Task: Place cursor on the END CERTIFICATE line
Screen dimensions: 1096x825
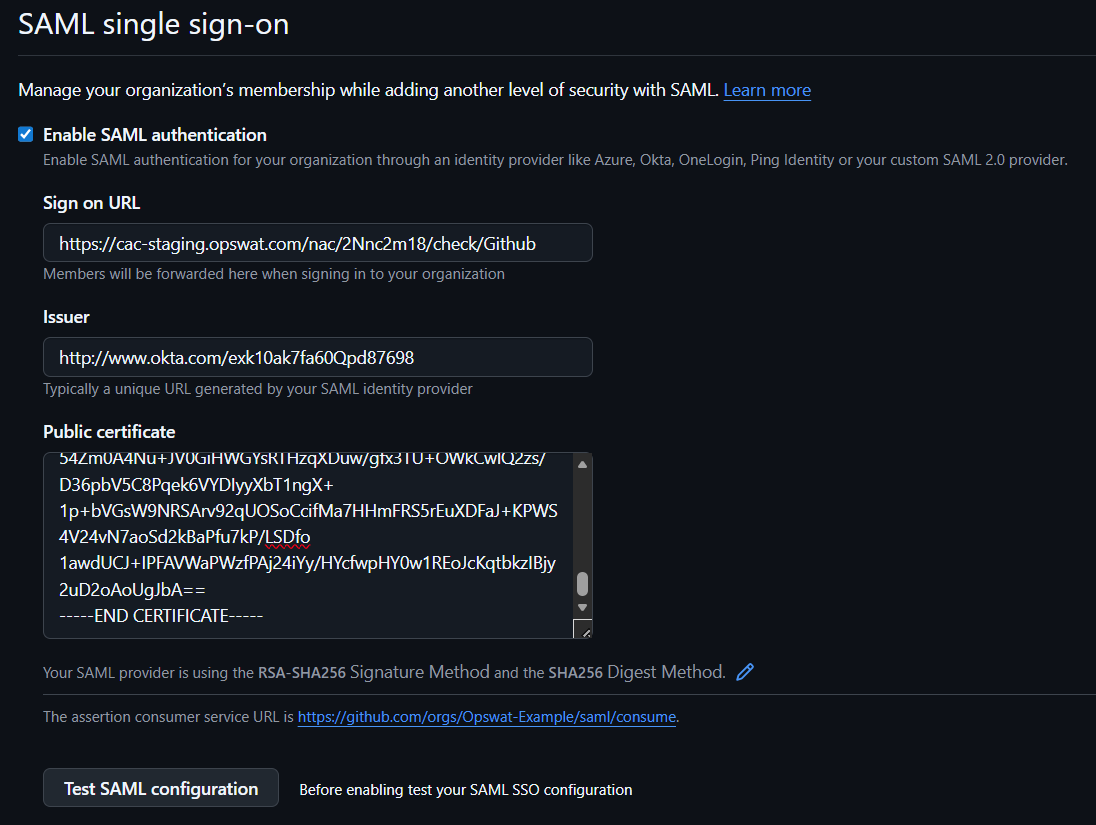Action: [x=162, y=616]
